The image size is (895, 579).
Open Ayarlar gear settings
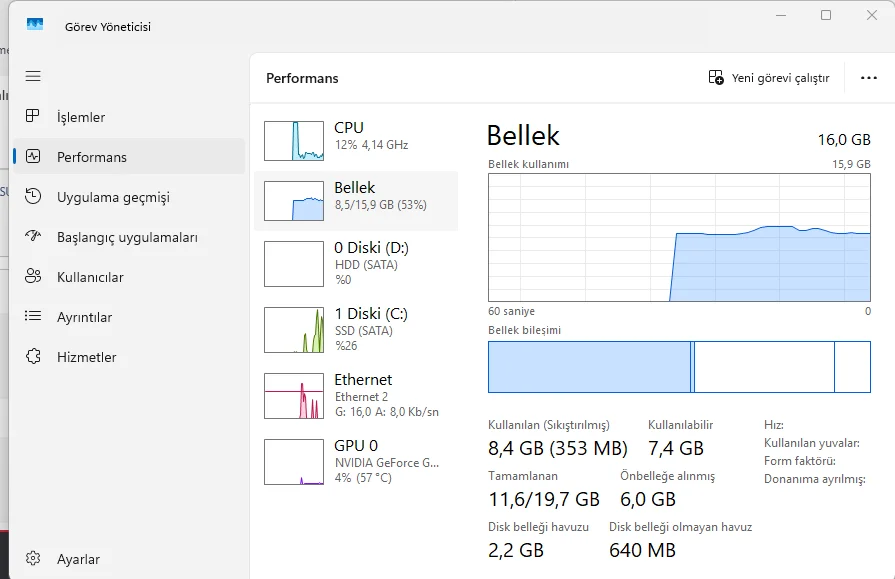[33, 559]
